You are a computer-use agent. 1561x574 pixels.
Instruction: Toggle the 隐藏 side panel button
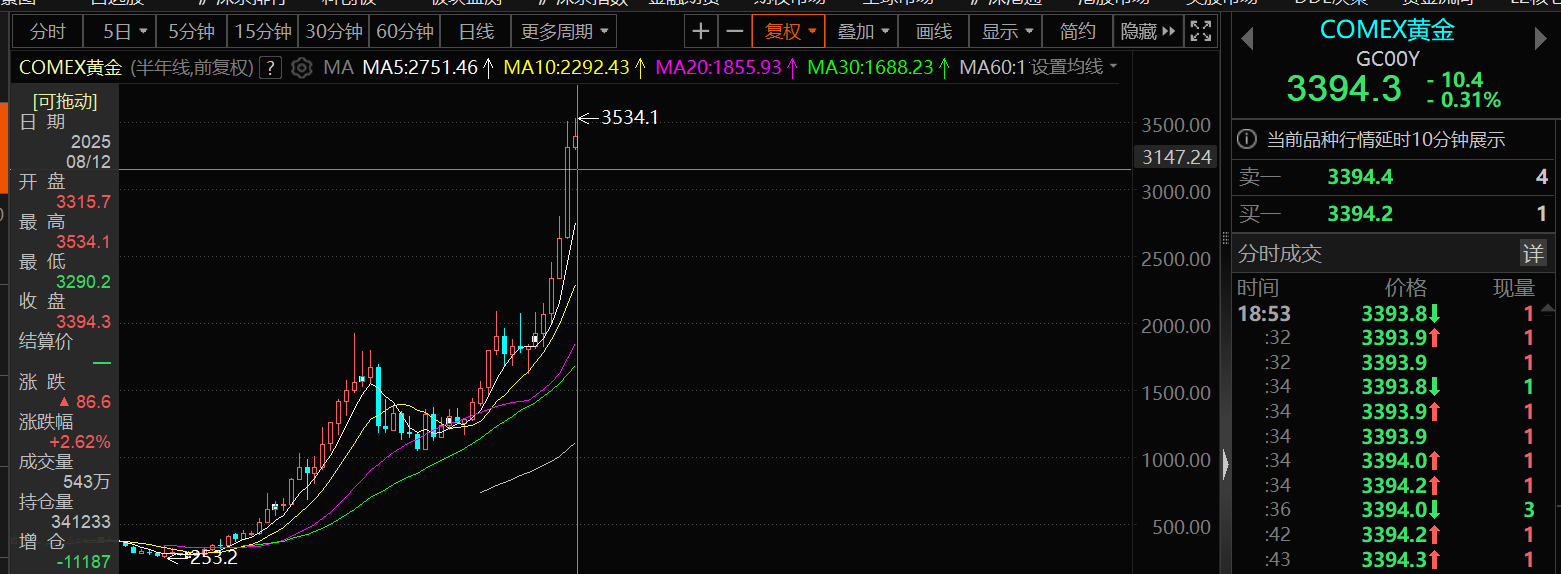pos(1147,32)
